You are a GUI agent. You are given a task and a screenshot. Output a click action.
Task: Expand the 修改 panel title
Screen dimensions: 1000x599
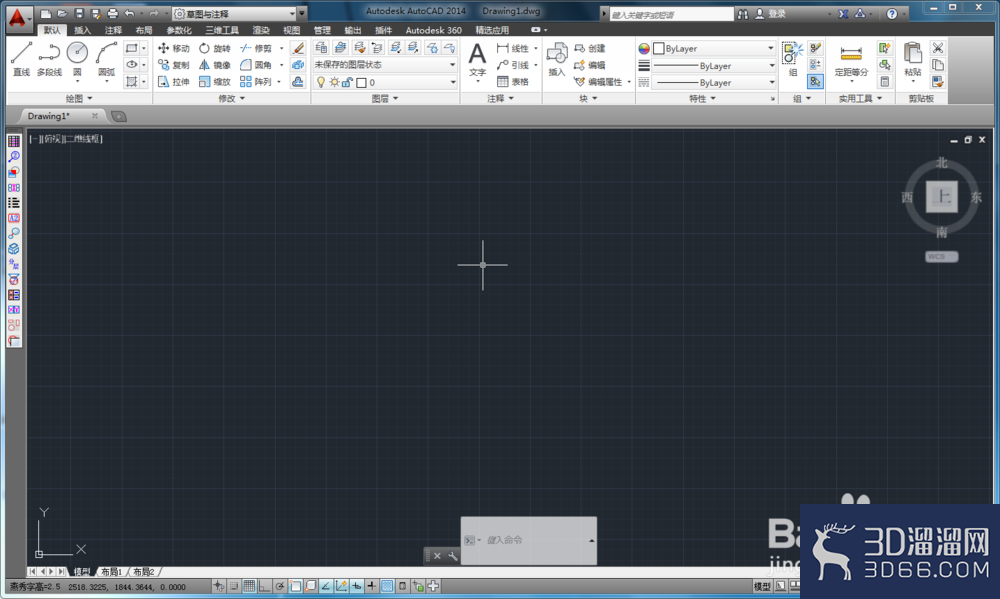232,98
